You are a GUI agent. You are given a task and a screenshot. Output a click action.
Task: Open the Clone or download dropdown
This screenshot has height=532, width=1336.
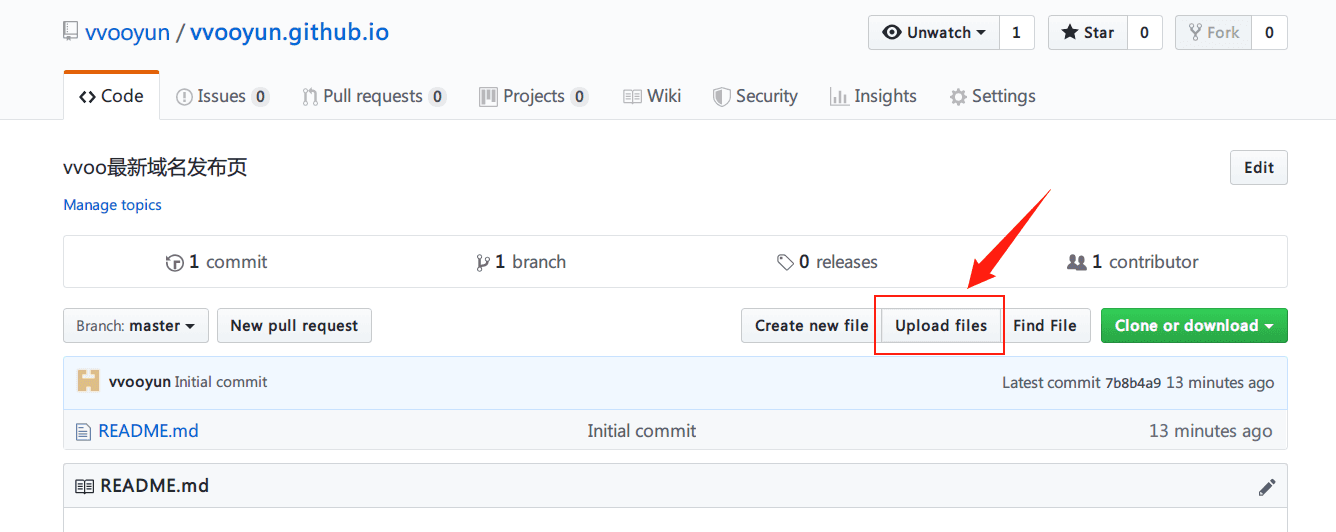pyautogui.click(x=1194, y=326)
